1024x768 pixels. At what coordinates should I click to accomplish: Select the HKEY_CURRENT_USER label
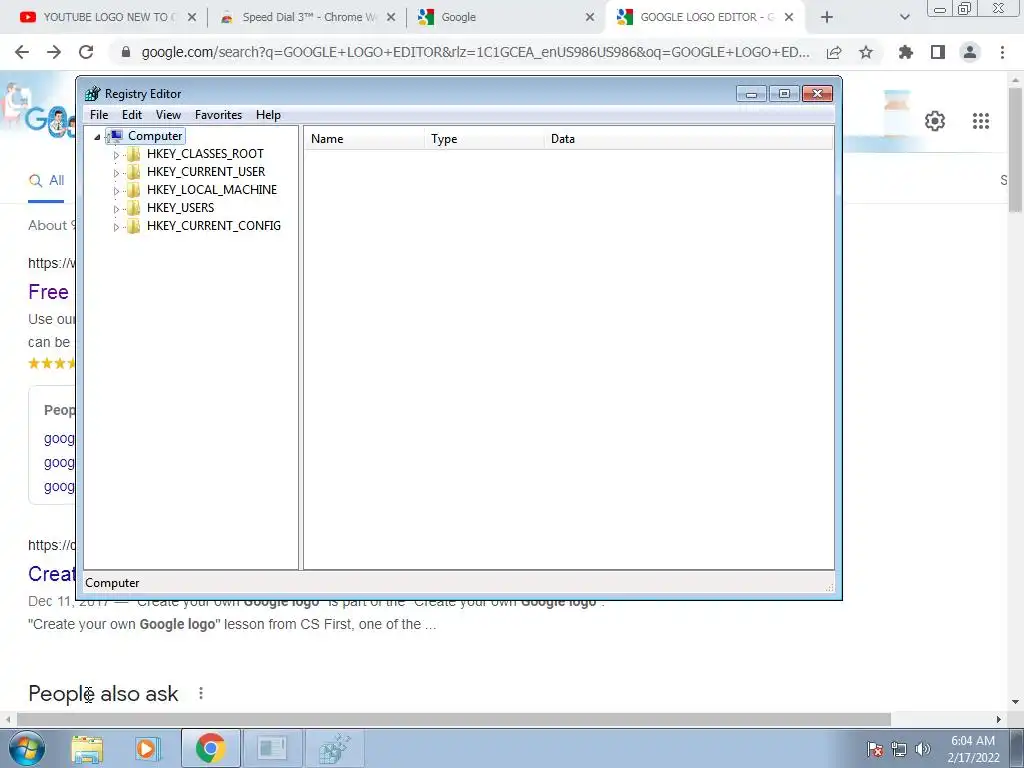tap(206, 172)
